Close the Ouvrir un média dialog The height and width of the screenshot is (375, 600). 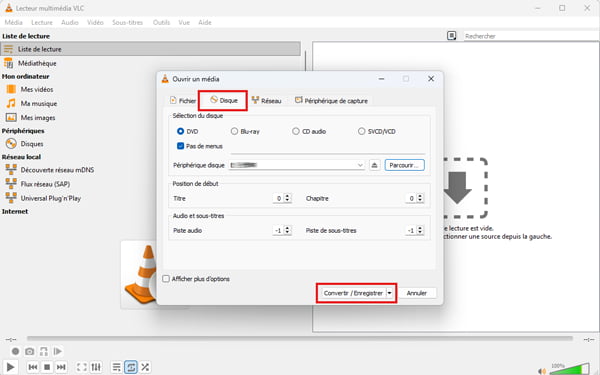pos(431,78)
